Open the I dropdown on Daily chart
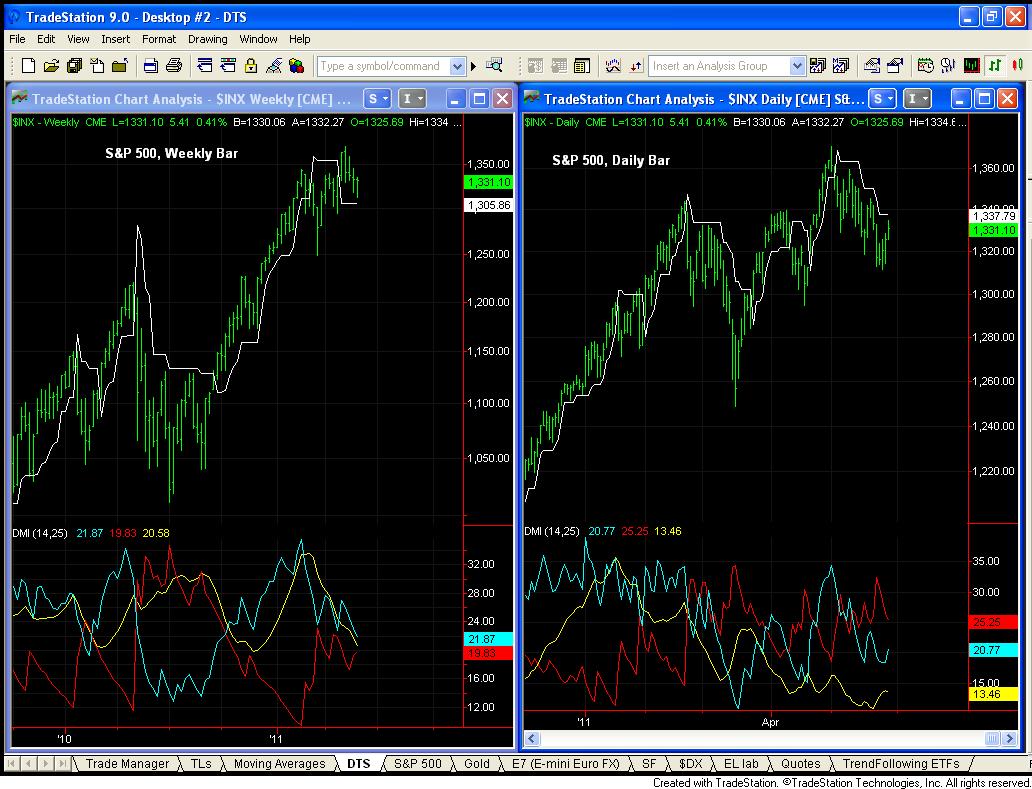The height and width of the screenshot is (789, 1032). pyautogui.click(x=917, y=99)
